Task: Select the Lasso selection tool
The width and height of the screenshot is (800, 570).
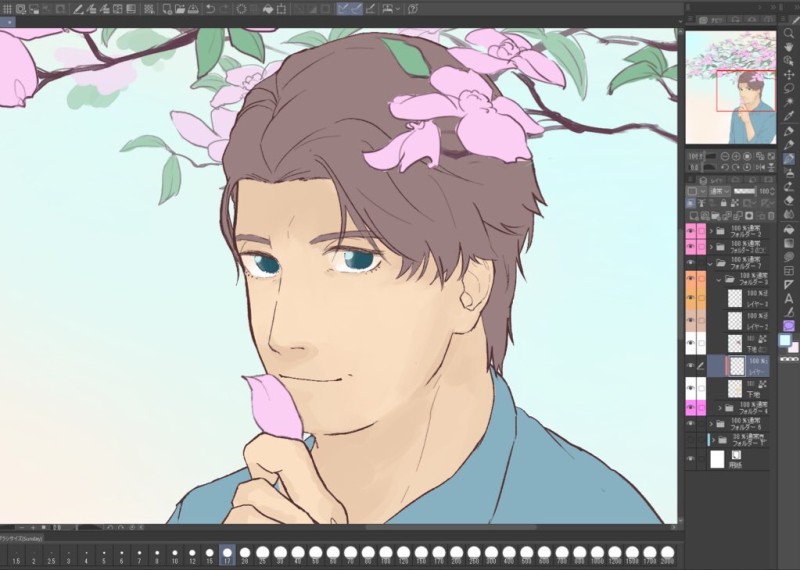Action: click(789, 89)
